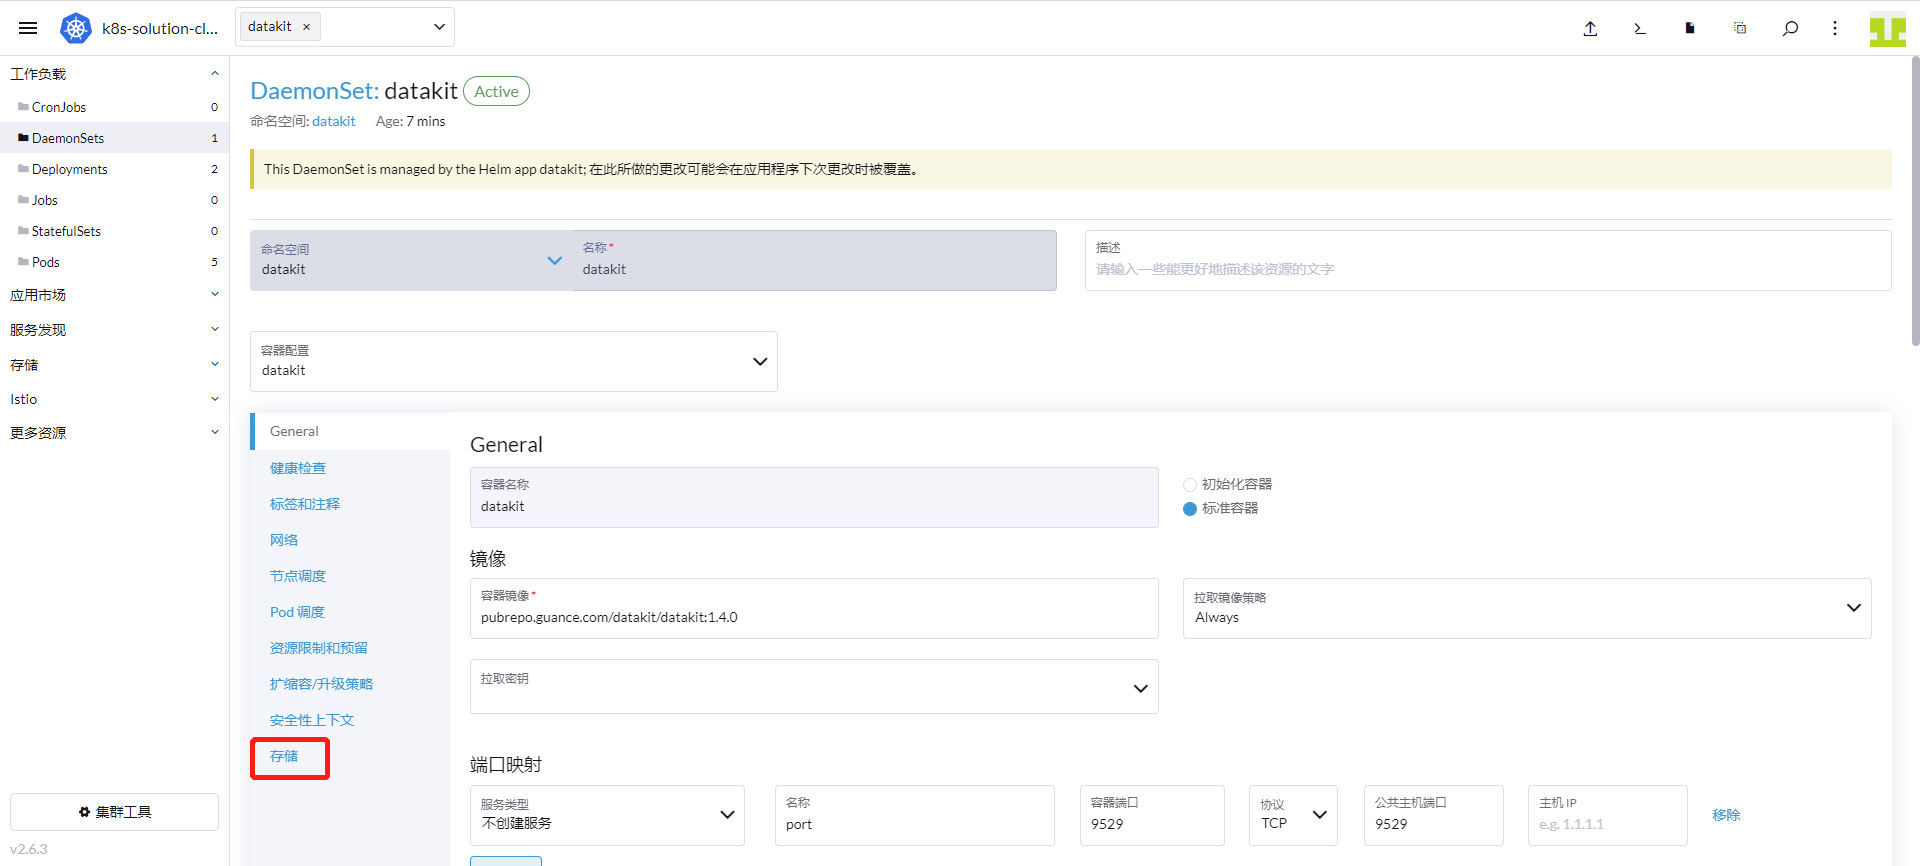Switch to the 存储 container settings tab

point(284,756)
